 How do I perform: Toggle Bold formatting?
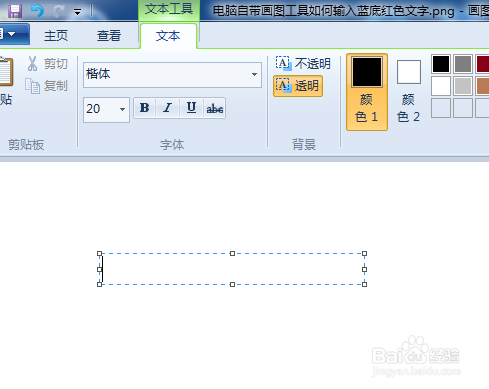145,108
